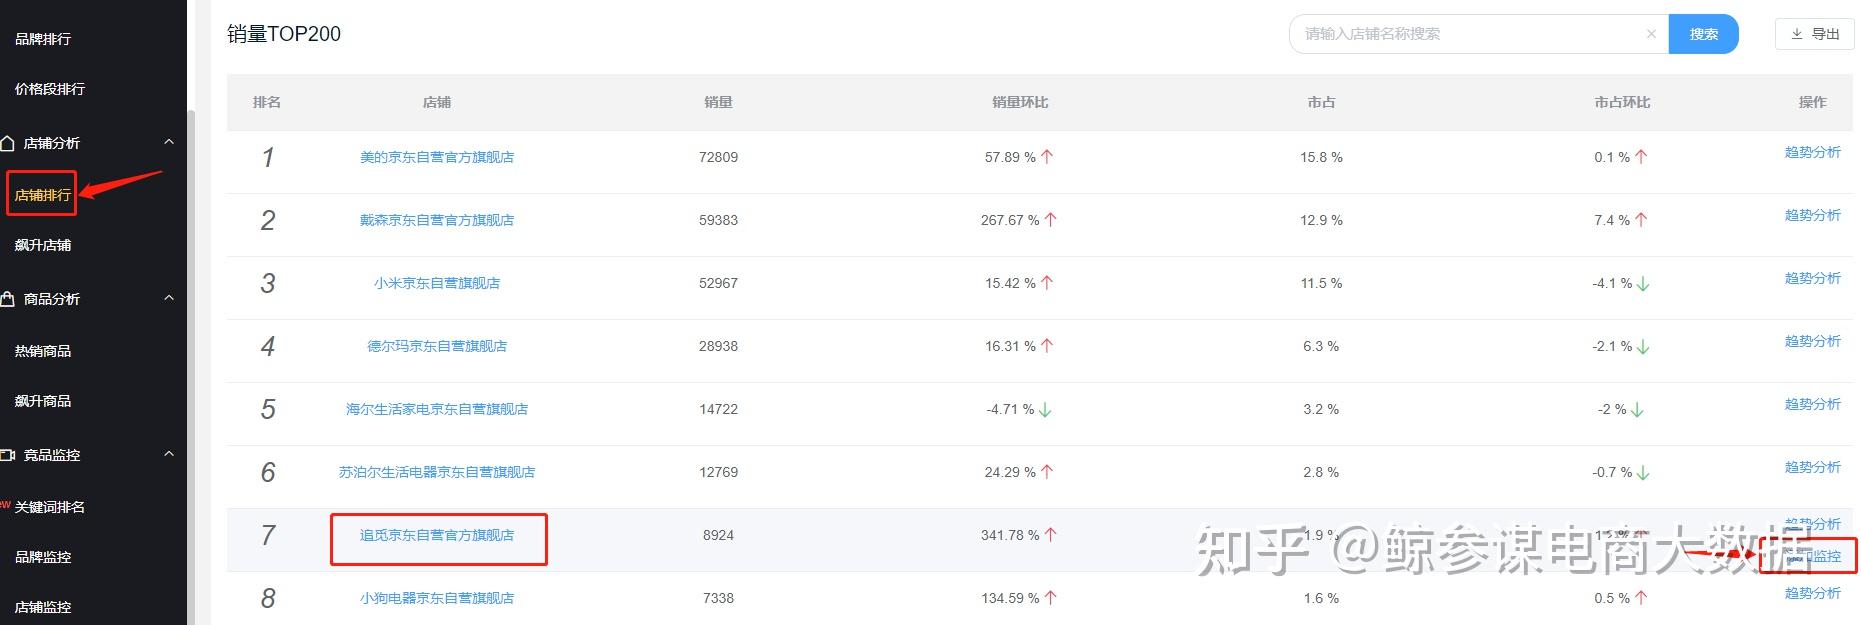This screenshot has width=1861, height=625.
Task: Click 趋势分析 for 小狗电器 row
Action: coord(1812,593)
